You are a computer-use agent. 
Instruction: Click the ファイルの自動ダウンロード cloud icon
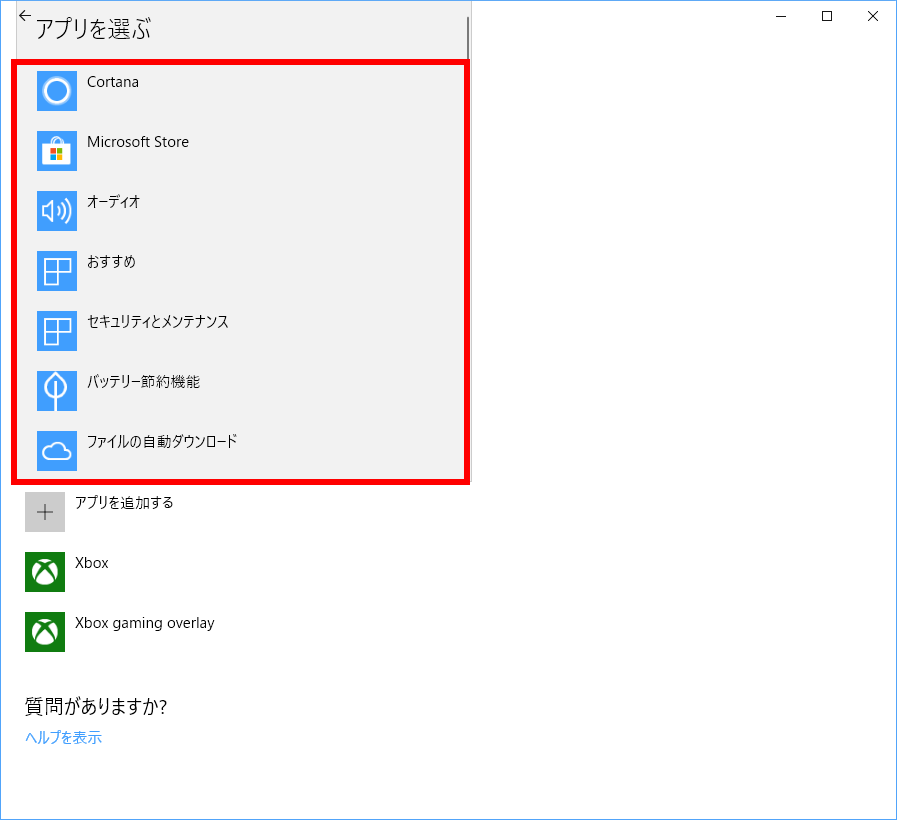[x=57, y=451]
